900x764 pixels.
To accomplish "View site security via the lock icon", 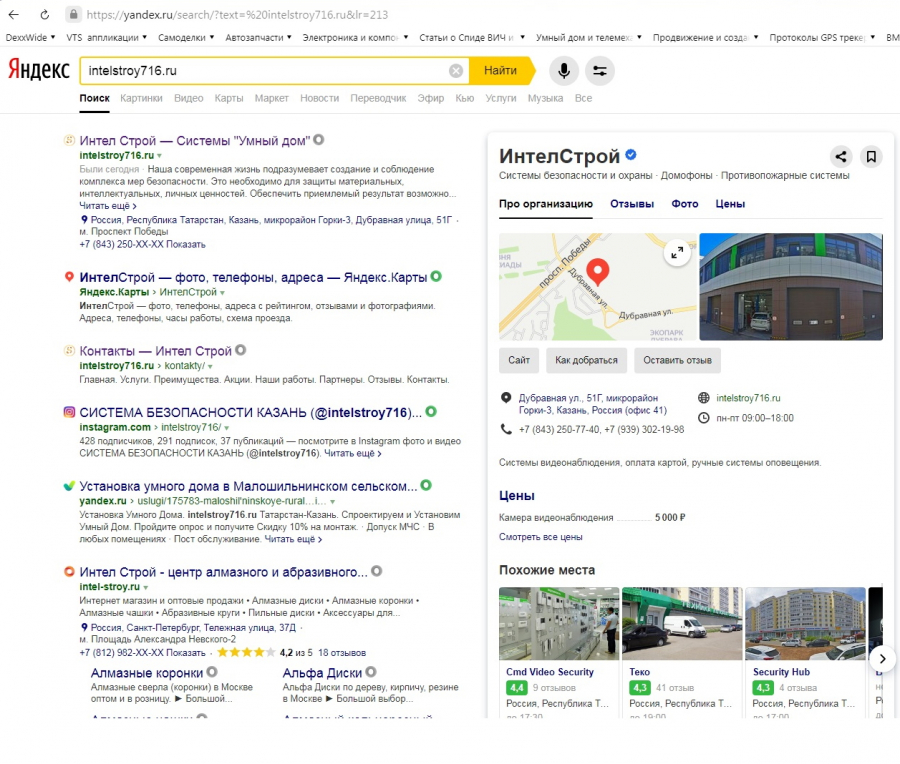I will pyautogui.click(x=73, y=14).
